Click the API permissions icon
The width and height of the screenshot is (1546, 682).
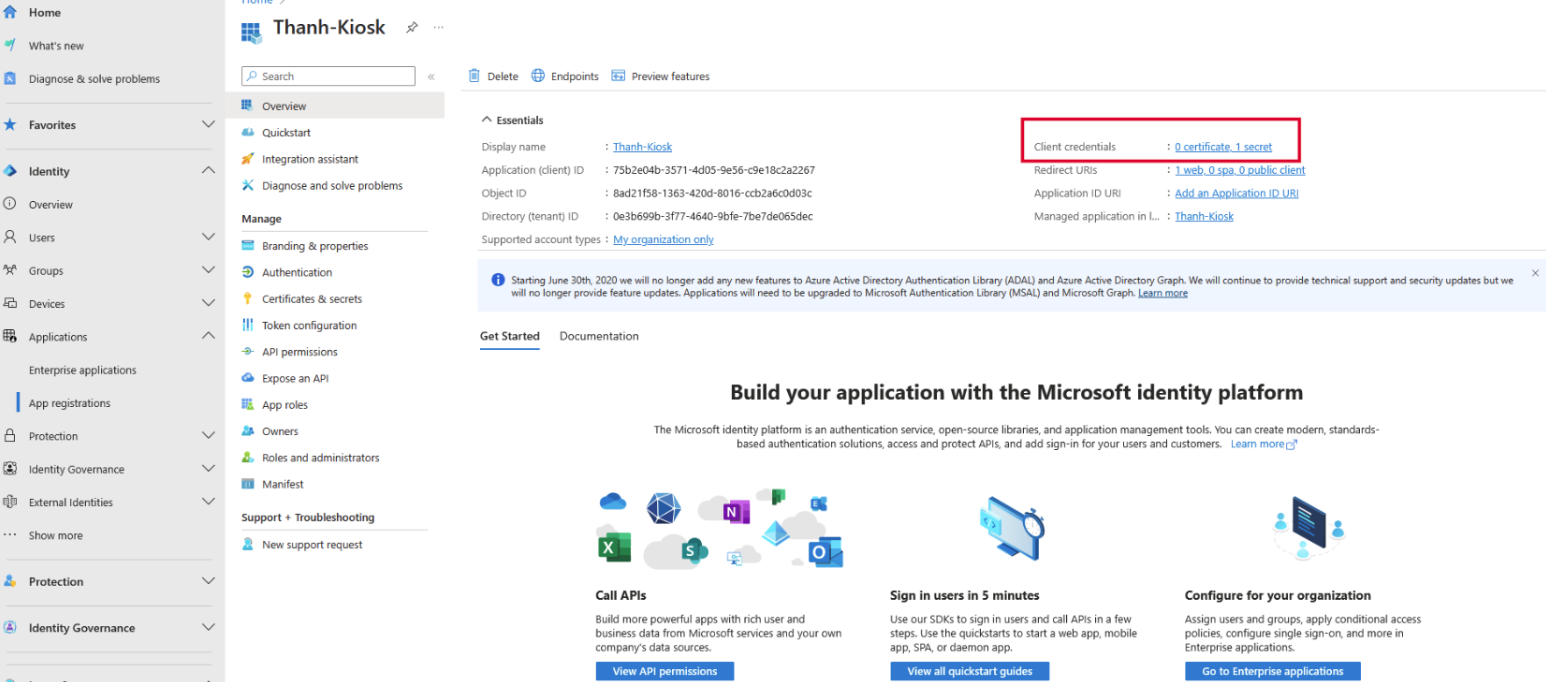(248, 351)
